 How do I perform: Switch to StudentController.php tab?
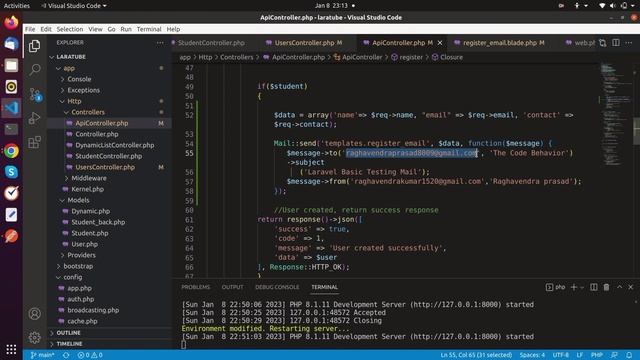(x=211, y=42)
